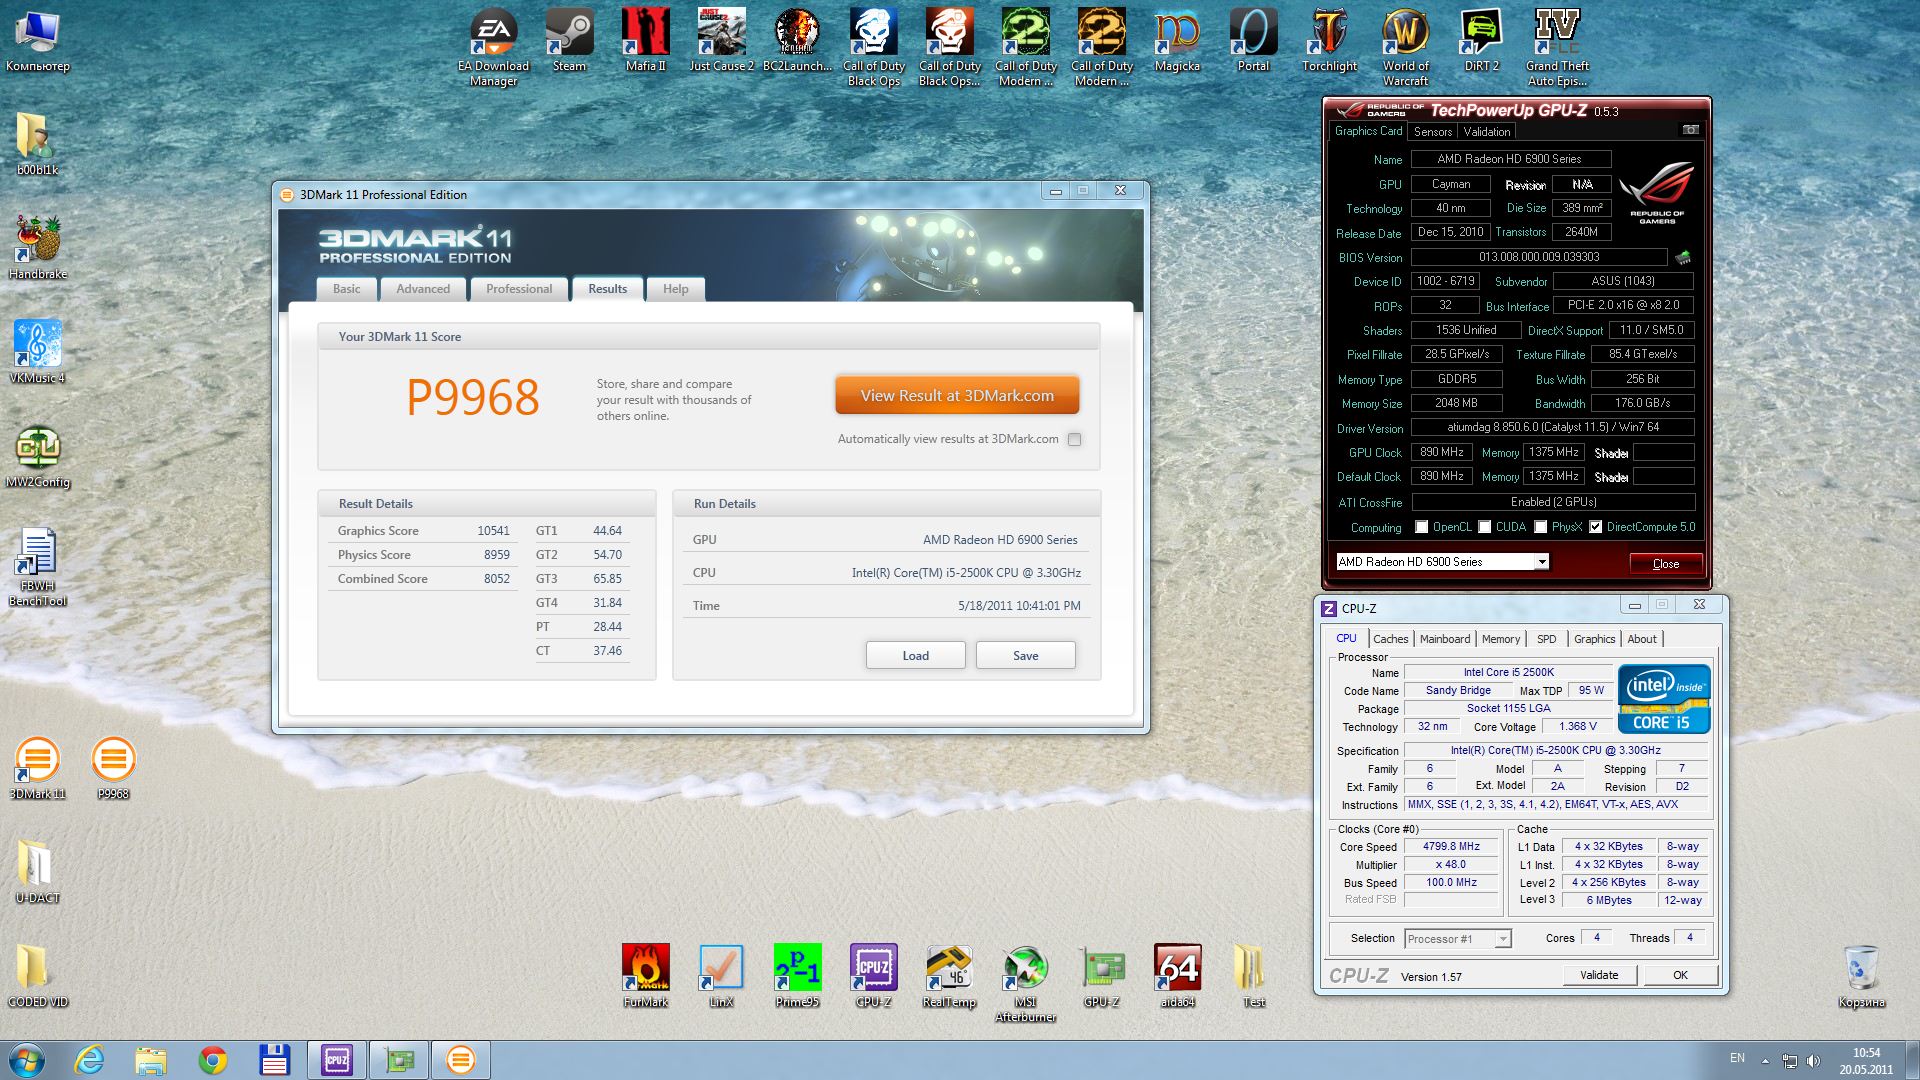Open the GPU-Z desktop shortcut

(1101, 976)
